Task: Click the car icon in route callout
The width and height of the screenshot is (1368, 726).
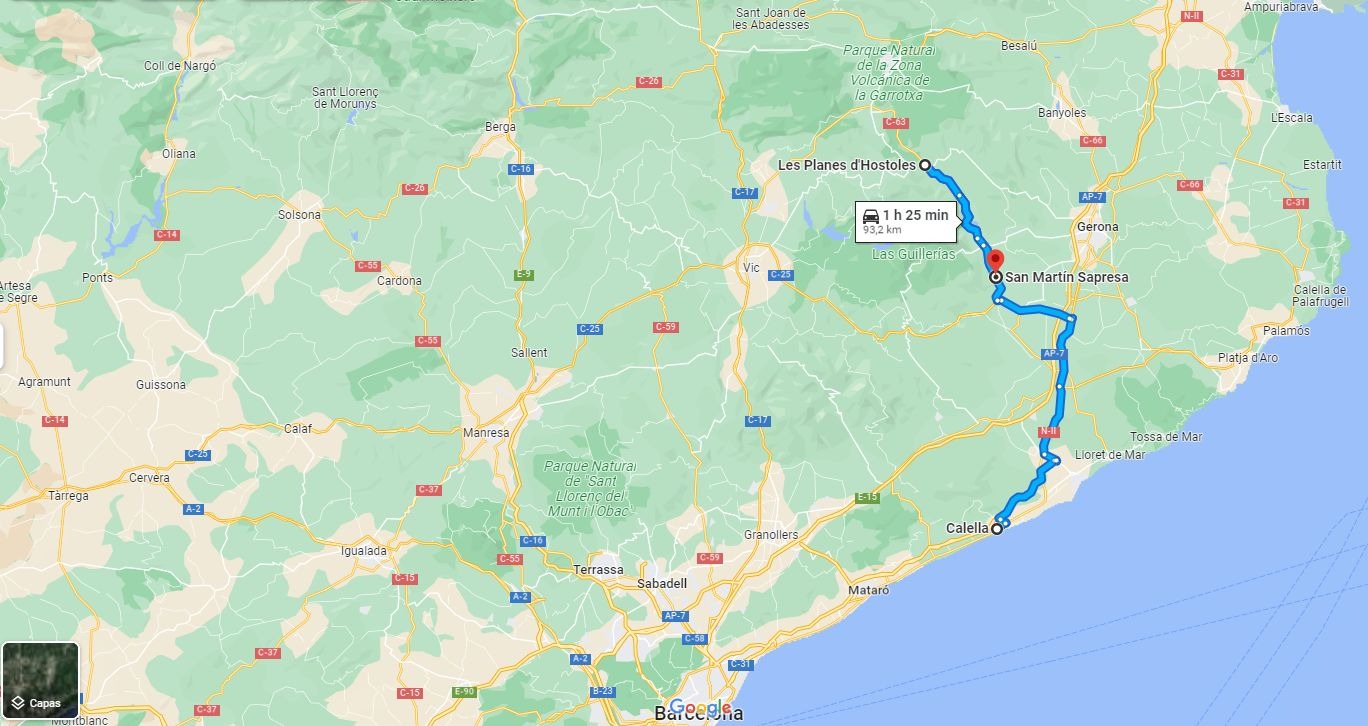Action: click(870, 215)
